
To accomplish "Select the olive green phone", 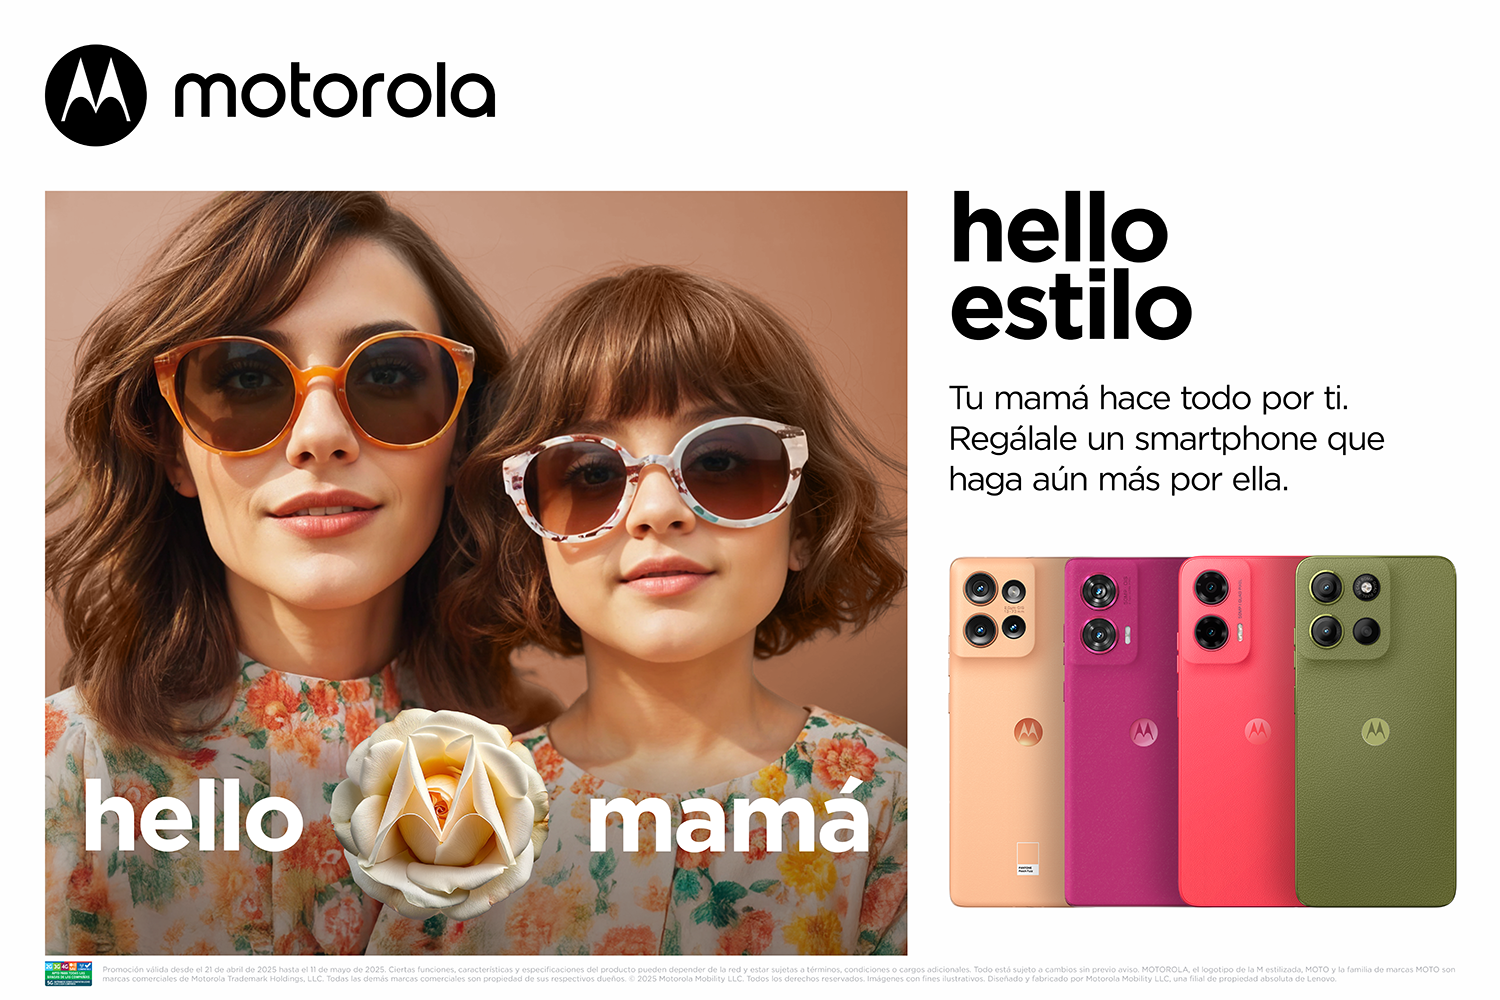I will click(x=1376, y=732).
